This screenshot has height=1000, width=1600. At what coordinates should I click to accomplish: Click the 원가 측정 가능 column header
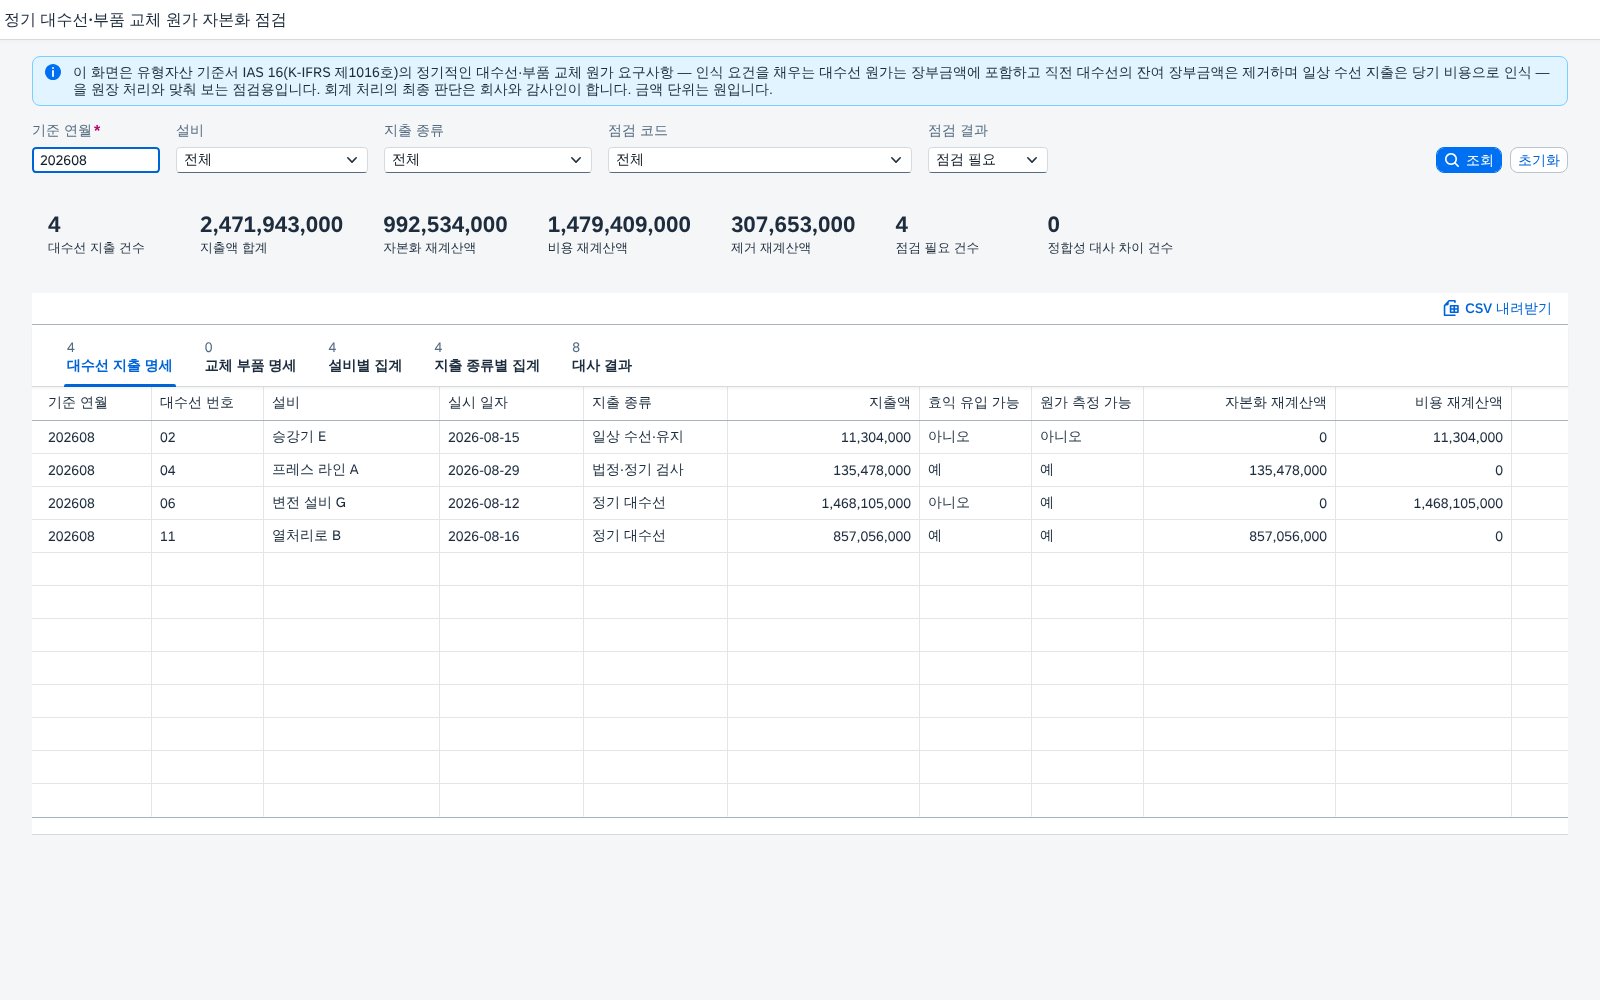(x=1088, y=403)
